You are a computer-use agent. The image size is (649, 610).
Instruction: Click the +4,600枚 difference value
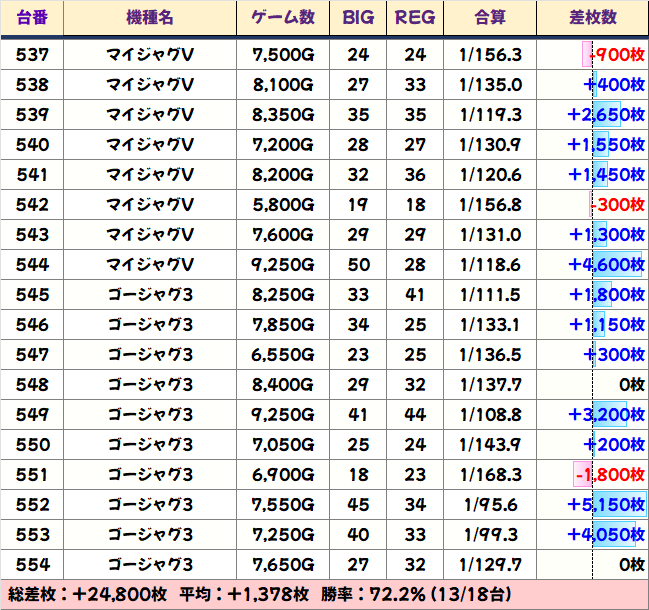click(606, 264)
